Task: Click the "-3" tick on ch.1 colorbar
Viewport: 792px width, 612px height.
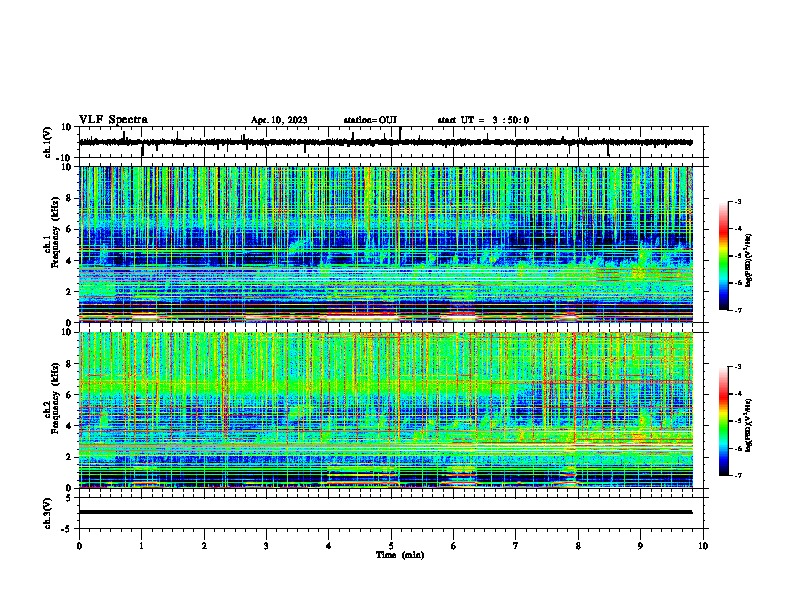Action: pos(738,202)
